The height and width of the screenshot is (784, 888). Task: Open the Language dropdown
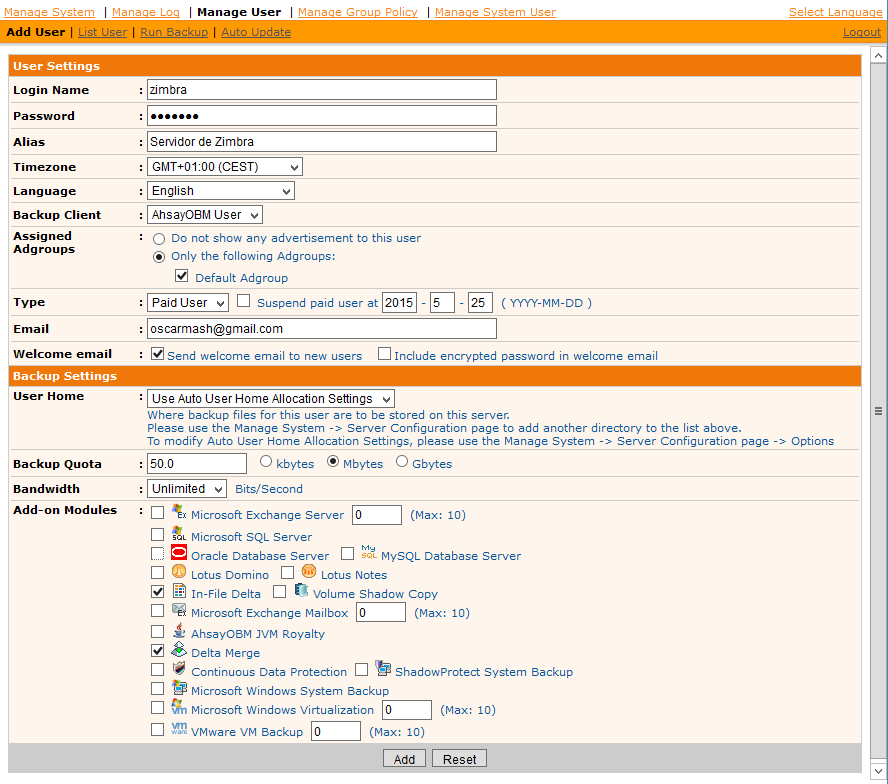tap(221, 191)
